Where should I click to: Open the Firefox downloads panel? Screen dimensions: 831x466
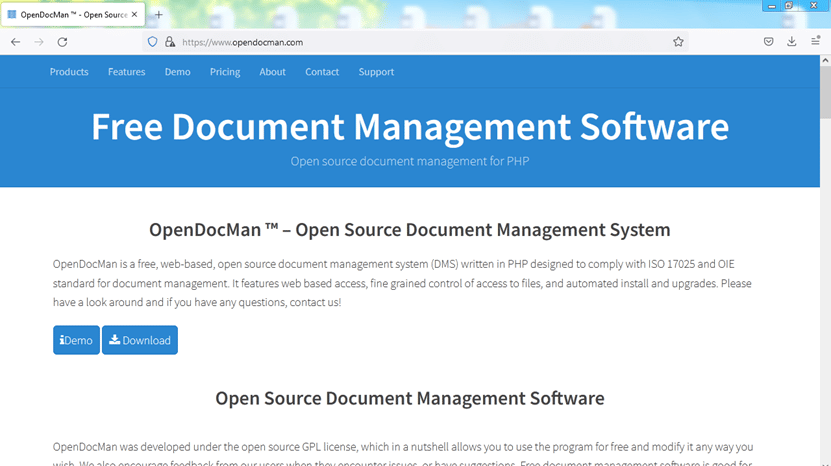[791, 42]
